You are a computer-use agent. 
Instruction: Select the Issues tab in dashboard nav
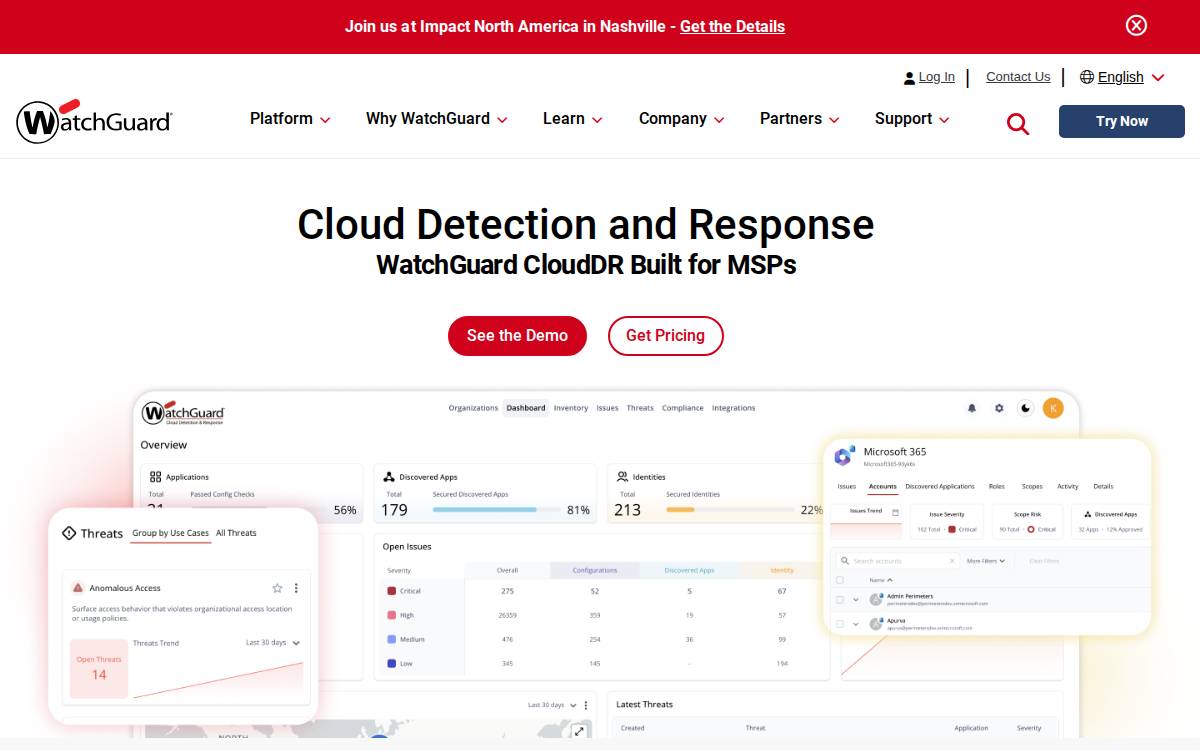point(607,408)
